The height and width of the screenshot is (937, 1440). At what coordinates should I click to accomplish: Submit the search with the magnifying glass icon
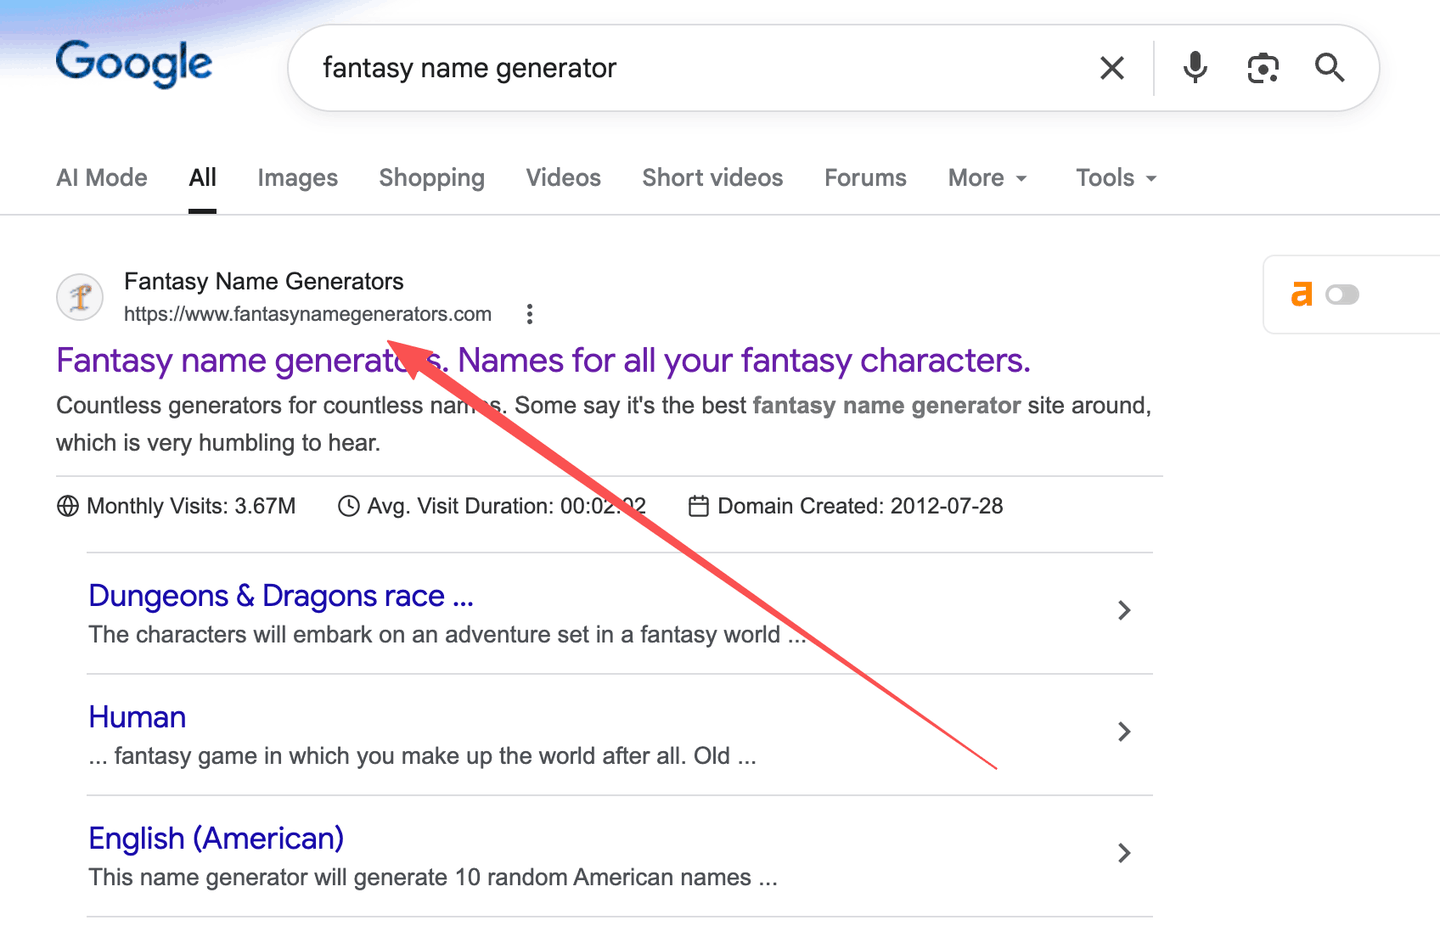click(1329, 68)
